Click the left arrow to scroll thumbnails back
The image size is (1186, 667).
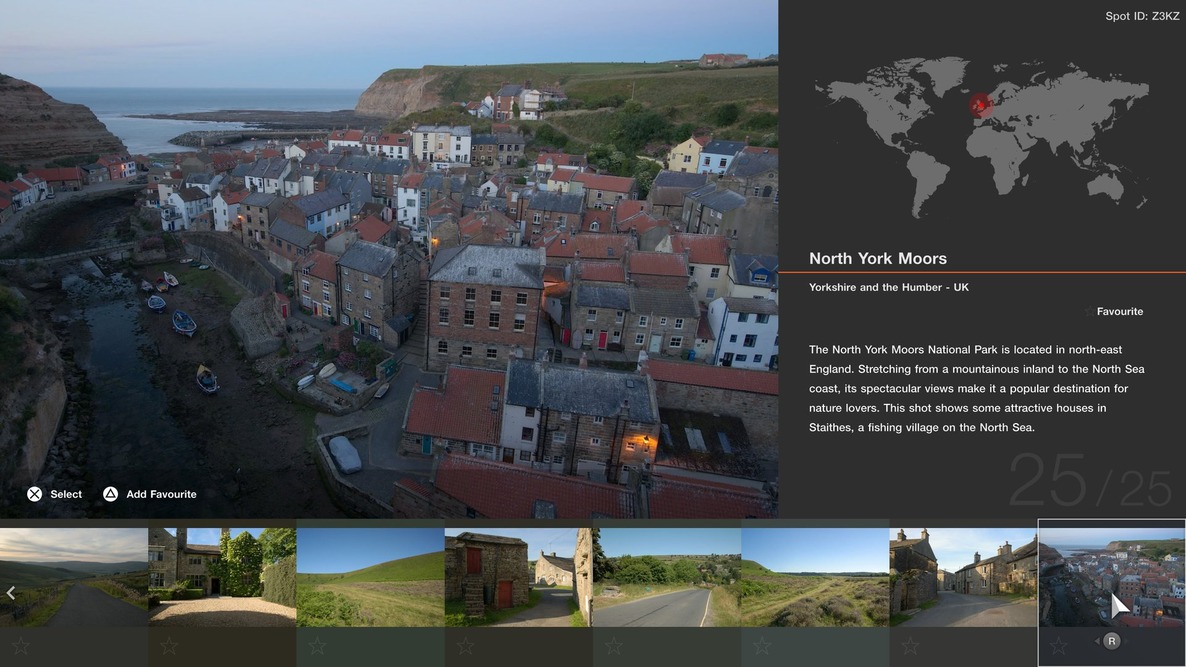11,593
